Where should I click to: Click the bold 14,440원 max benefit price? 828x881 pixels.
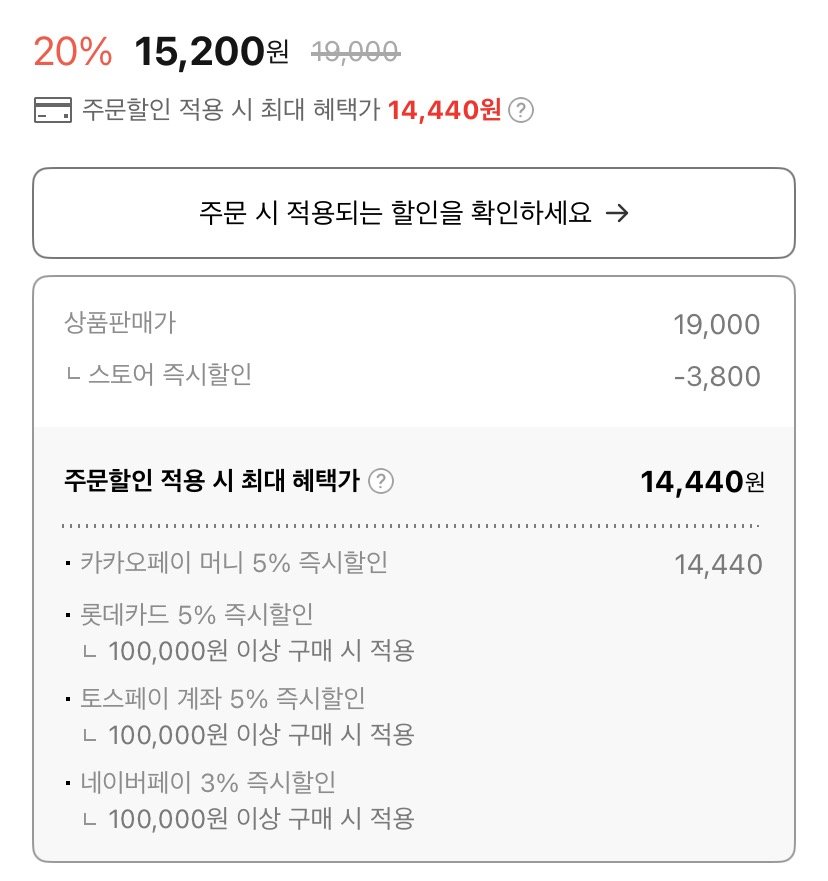point(702,482)
